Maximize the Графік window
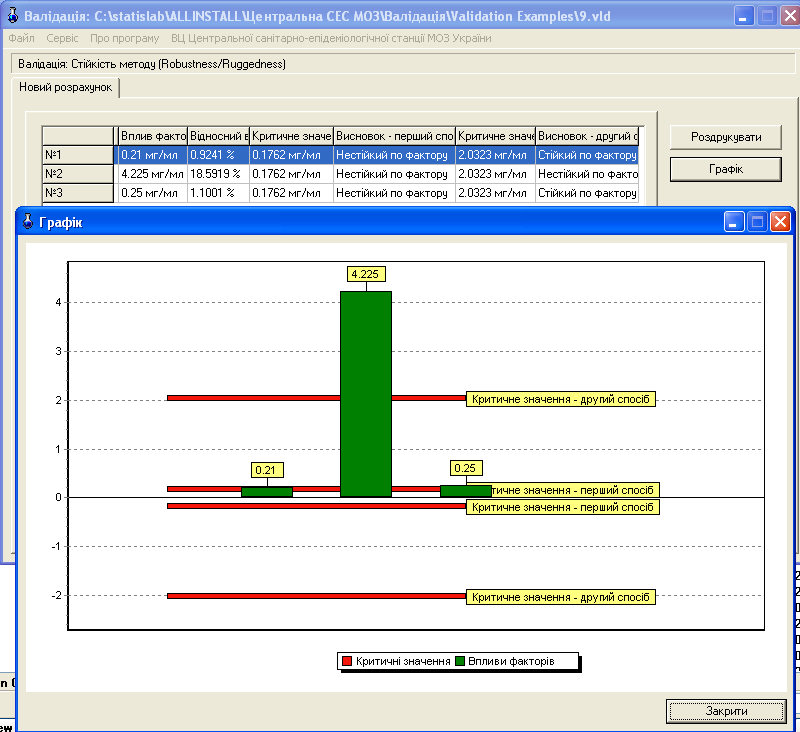The image size is (800, 732). coord(757,222)
